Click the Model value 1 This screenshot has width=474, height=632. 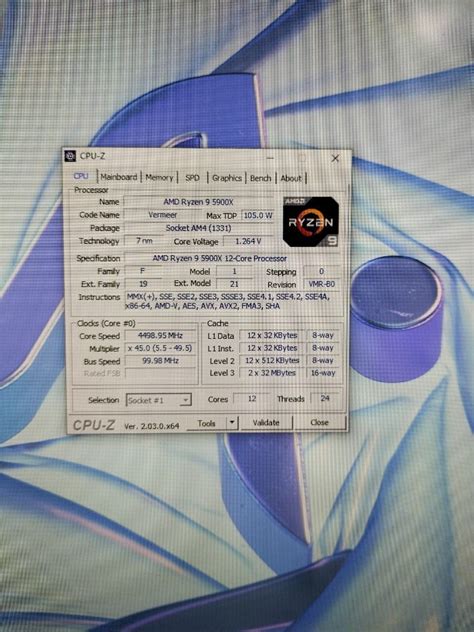click(x=234, y=271)
